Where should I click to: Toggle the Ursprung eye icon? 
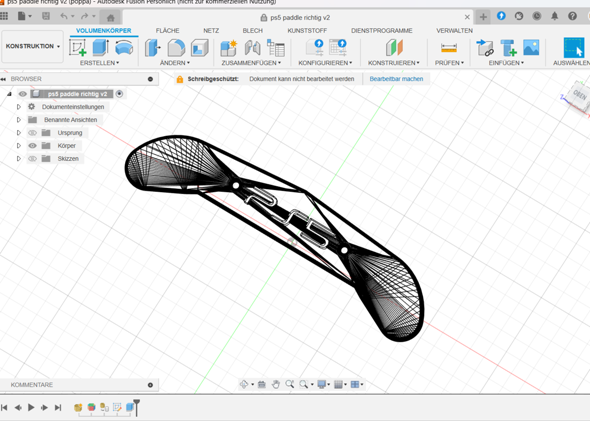coord(32,132)
